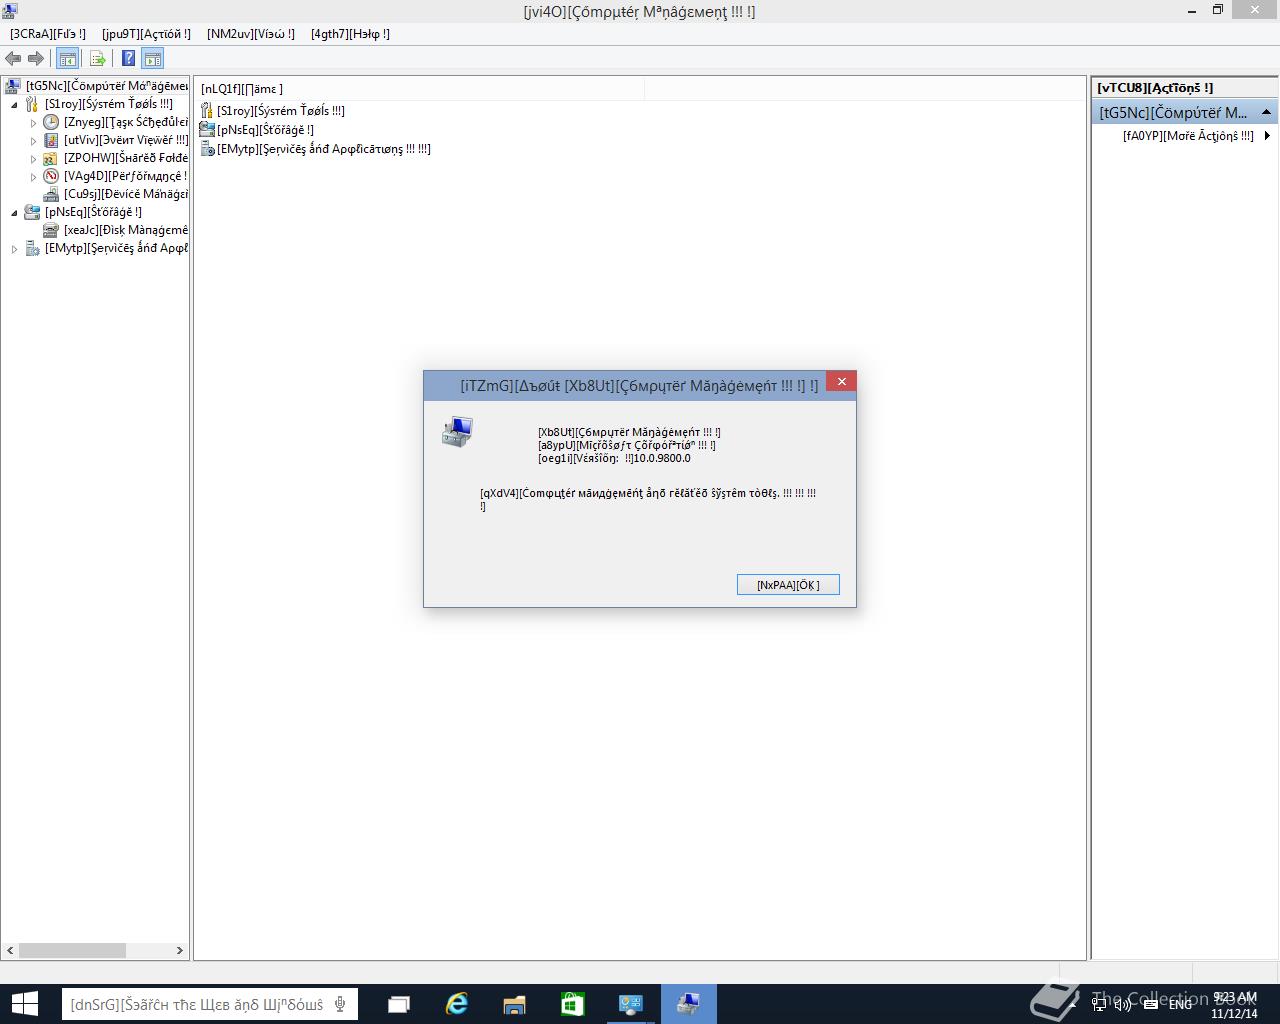1280x1024 pixels.
Task: Click Device Manager icon in tree
Action: 51,194
